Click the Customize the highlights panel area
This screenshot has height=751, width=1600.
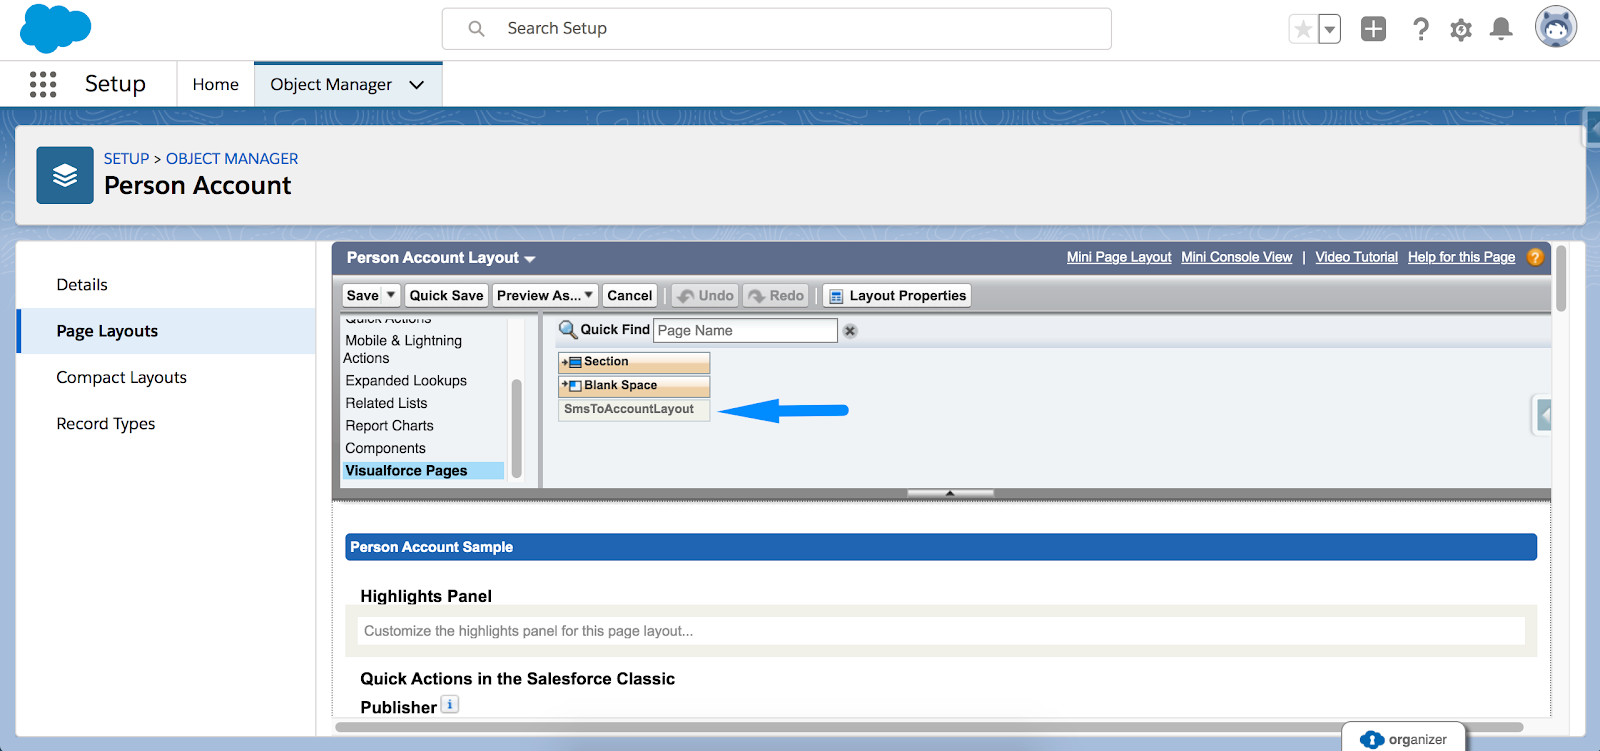[x=941, y=631]
